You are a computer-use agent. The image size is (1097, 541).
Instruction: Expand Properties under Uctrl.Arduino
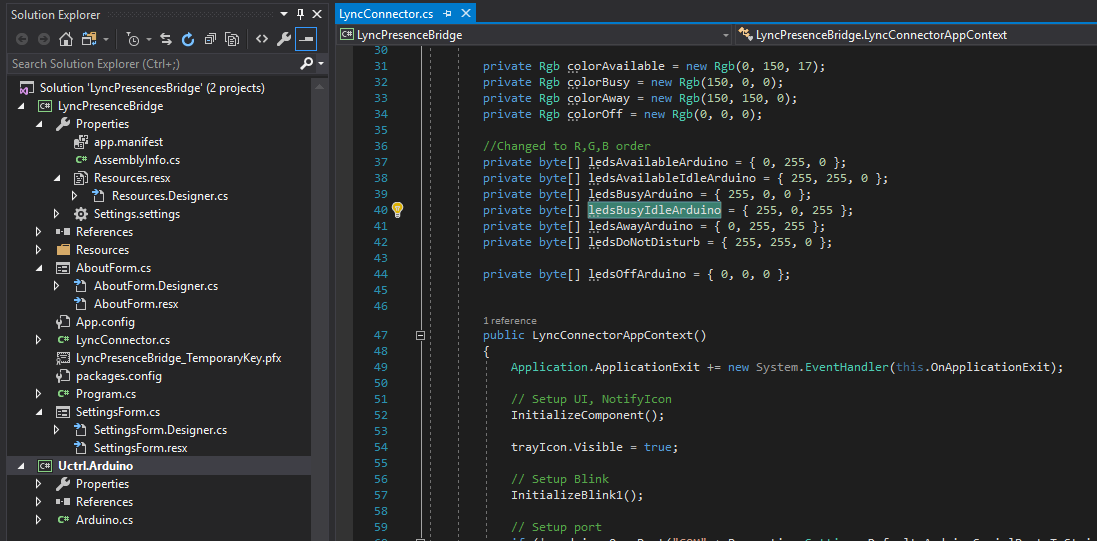pyautogui.click(x=39, y=484)
